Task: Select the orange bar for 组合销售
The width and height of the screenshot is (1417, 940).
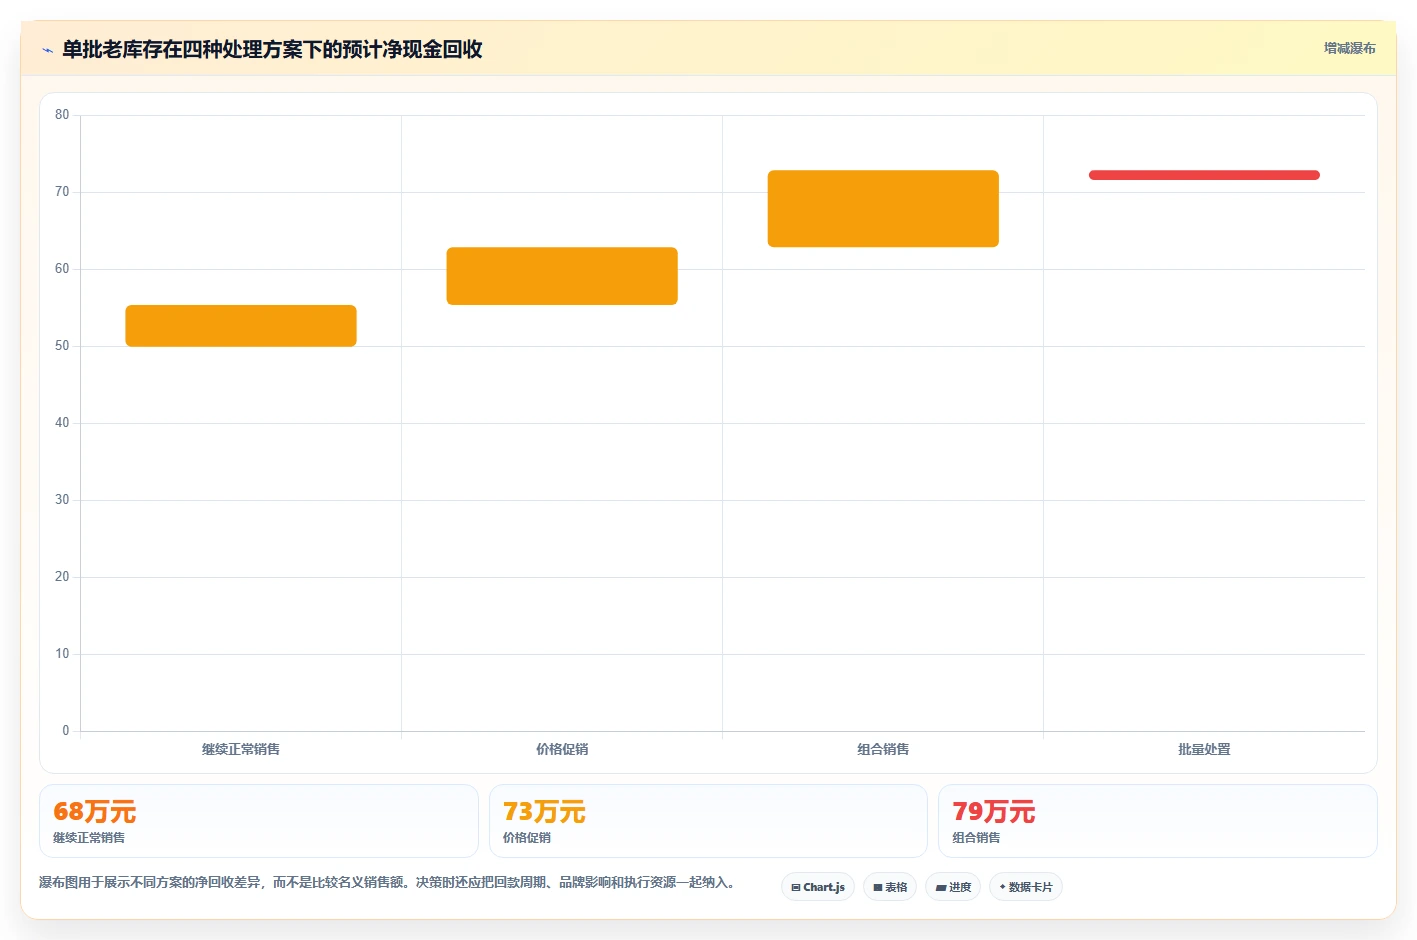Action: click(x=883, y=208)
